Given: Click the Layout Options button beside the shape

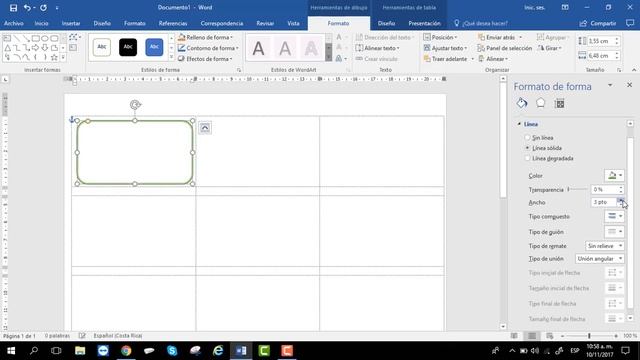Looking at the screenshot, I should (x=205, y=128).
